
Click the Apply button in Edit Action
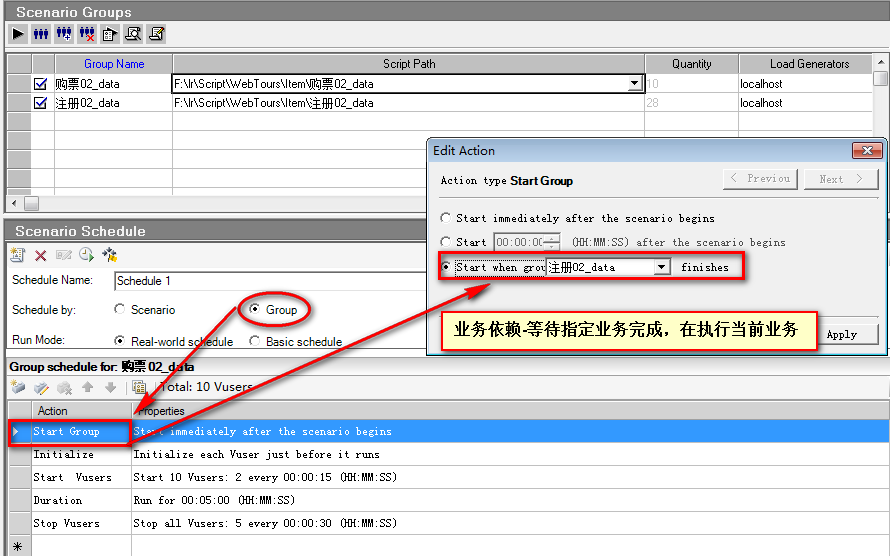click(x=848, y=334)
